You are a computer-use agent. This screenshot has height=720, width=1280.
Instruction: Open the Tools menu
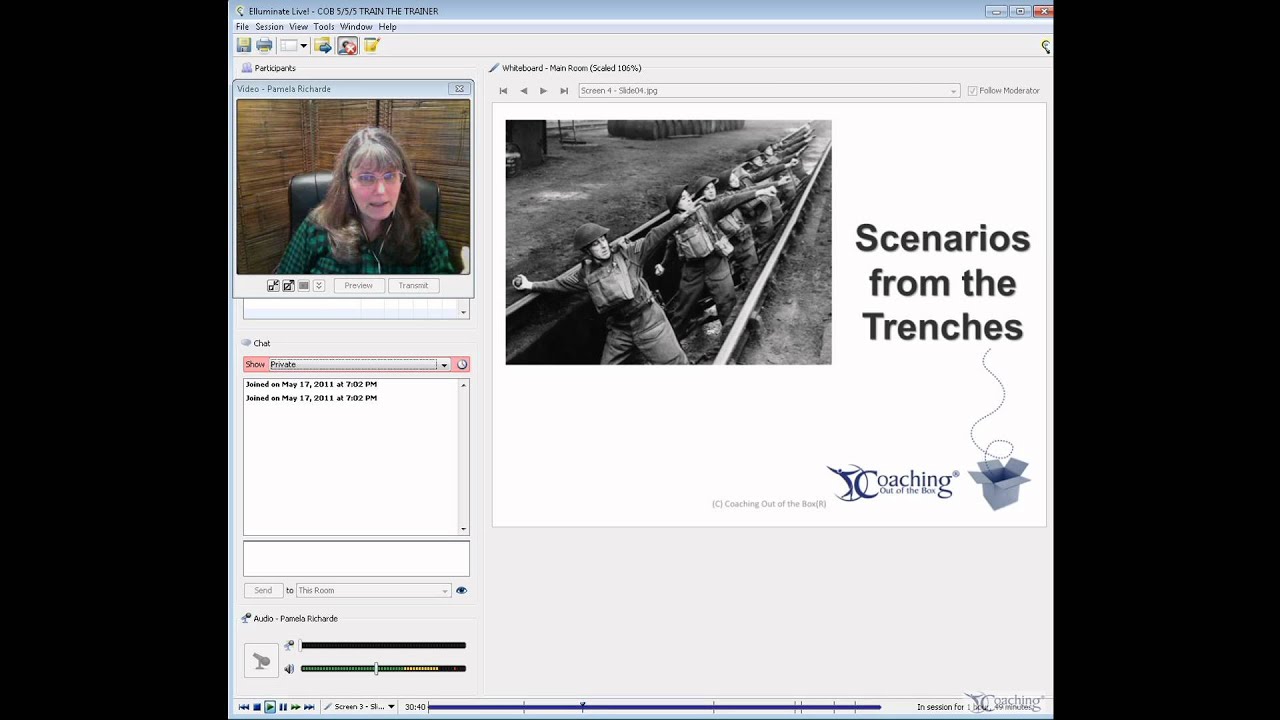[323, 27]
